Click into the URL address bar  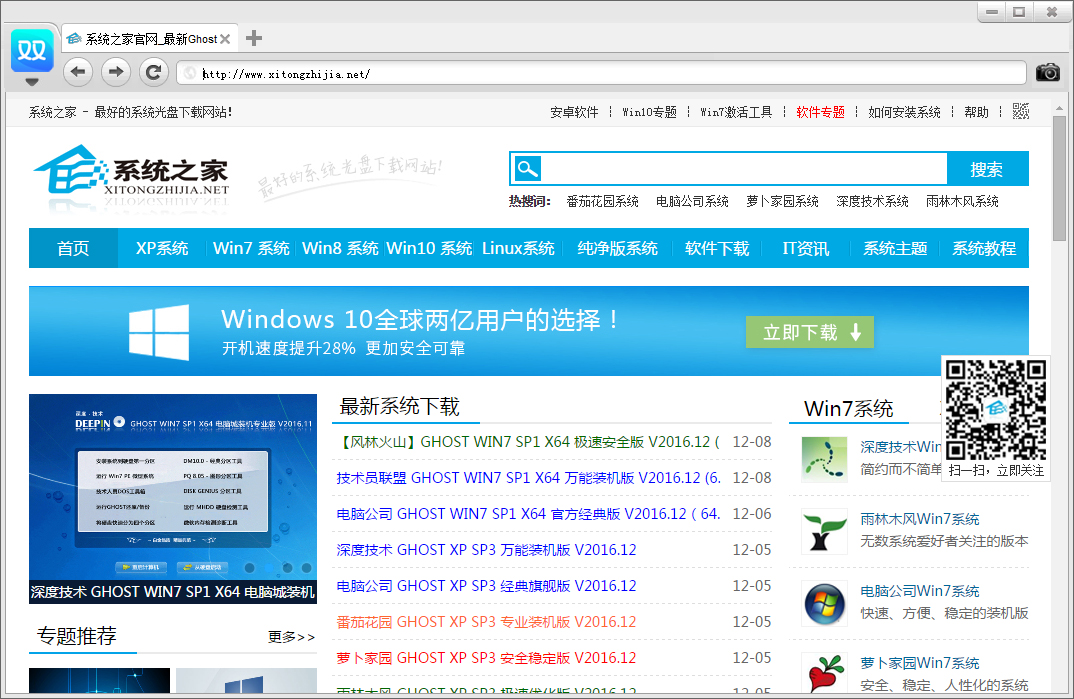click(600, 73)
